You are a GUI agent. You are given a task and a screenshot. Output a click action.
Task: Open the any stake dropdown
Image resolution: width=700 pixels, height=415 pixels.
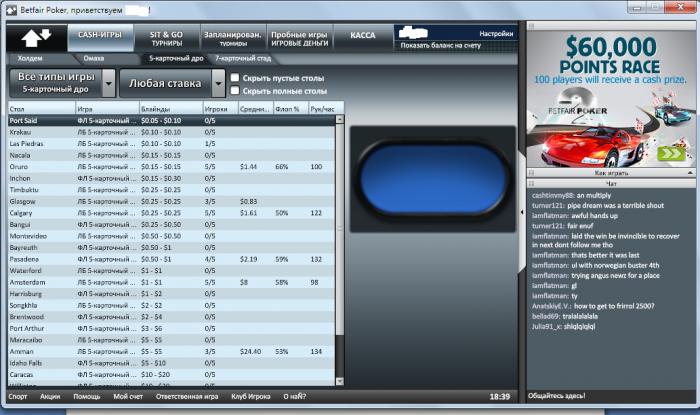[172, 83]
